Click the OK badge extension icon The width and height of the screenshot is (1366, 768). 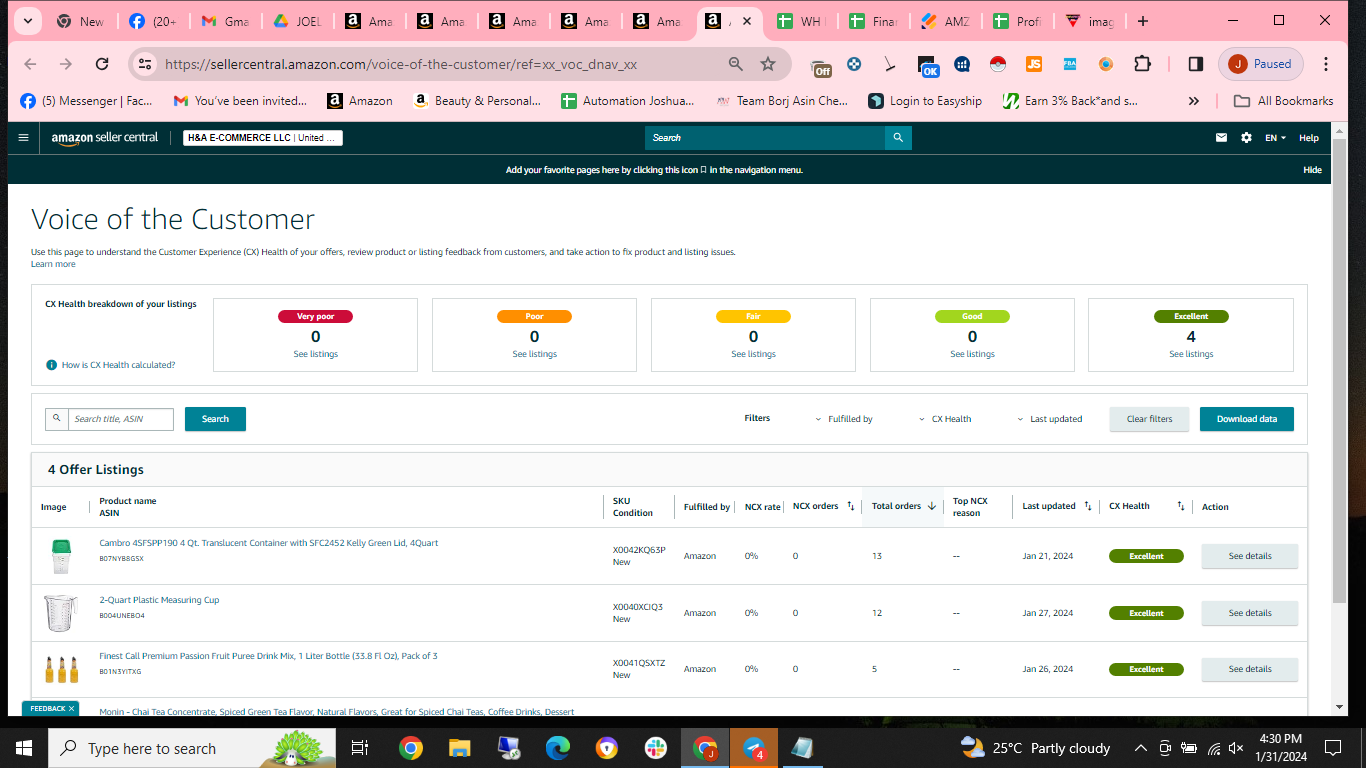coord(929,66)
